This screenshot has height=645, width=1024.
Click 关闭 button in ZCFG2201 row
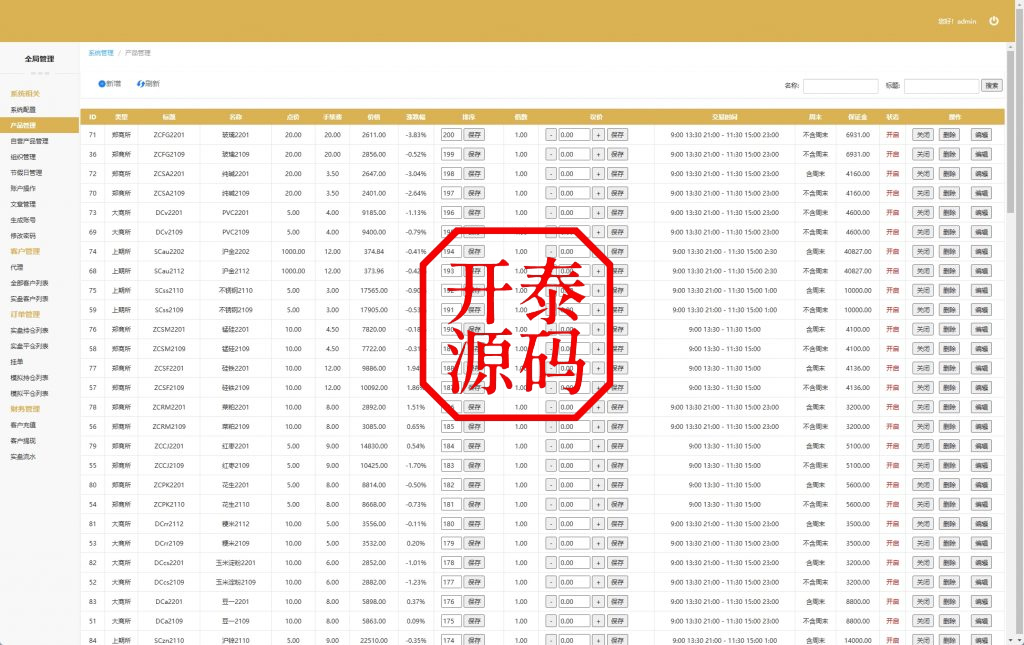point(923,134)
